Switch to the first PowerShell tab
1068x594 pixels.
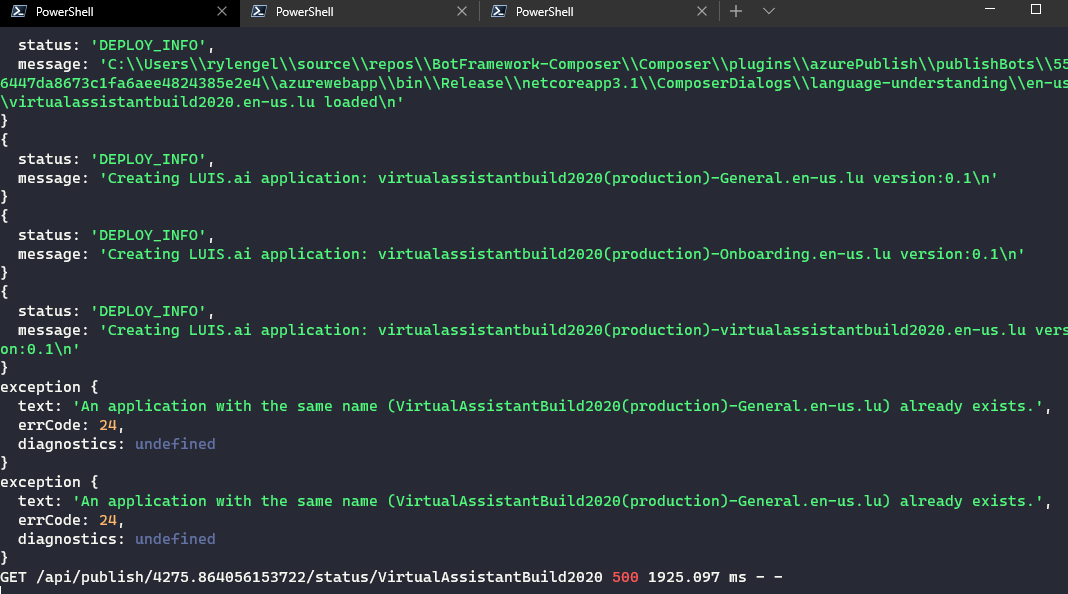coord(119,12)
